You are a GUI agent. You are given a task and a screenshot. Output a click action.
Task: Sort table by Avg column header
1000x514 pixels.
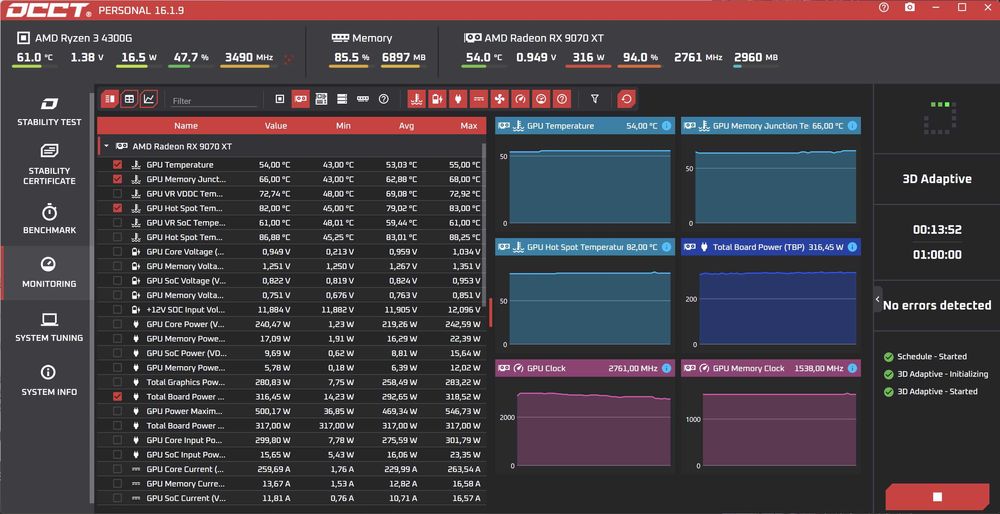click(x=406, y=126)
